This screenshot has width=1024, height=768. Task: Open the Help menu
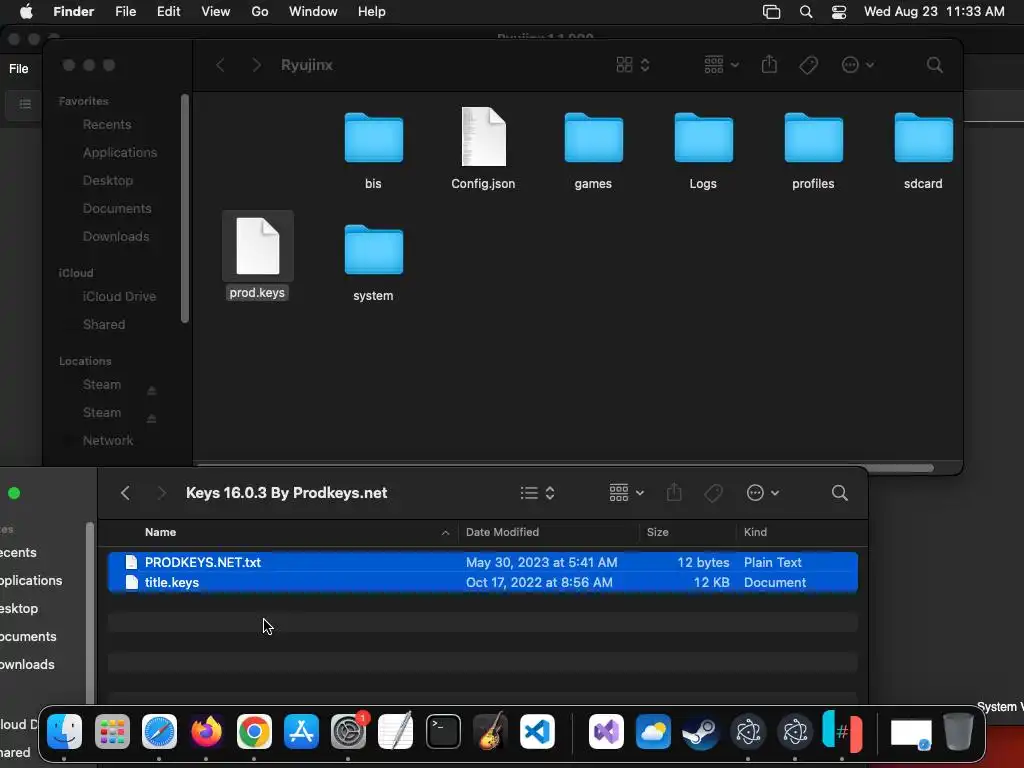tap(372, 12)
